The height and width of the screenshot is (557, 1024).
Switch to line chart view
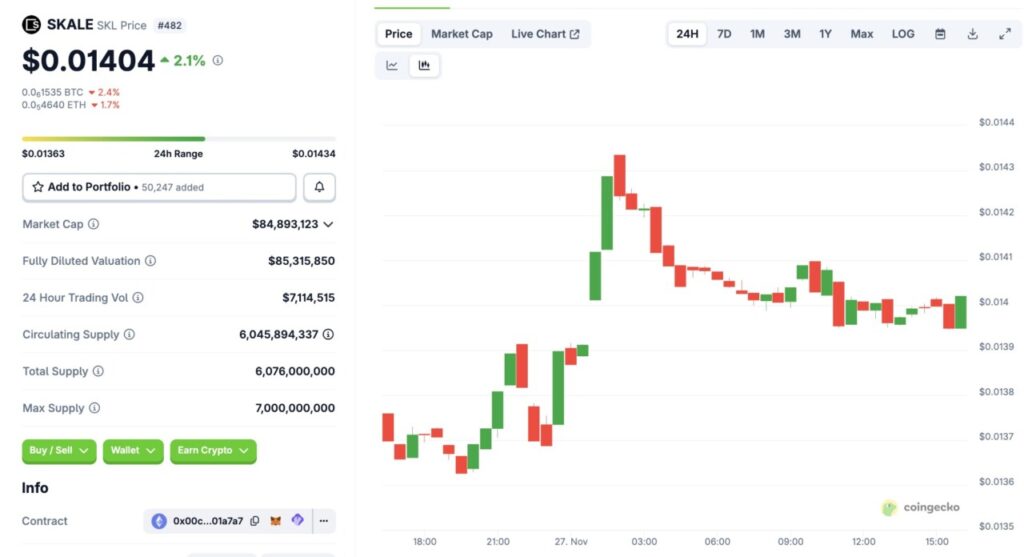pos(392,66)
